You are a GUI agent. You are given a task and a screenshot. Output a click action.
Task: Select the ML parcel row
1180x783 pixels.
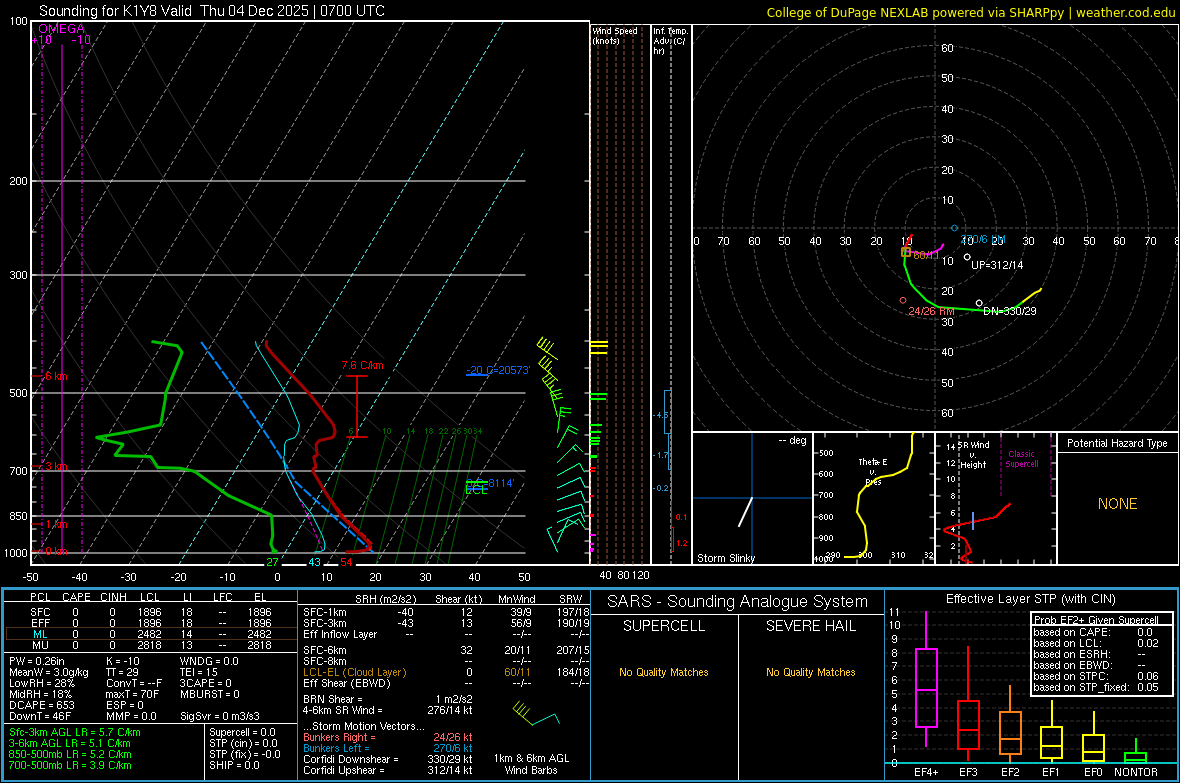[151, 634]
